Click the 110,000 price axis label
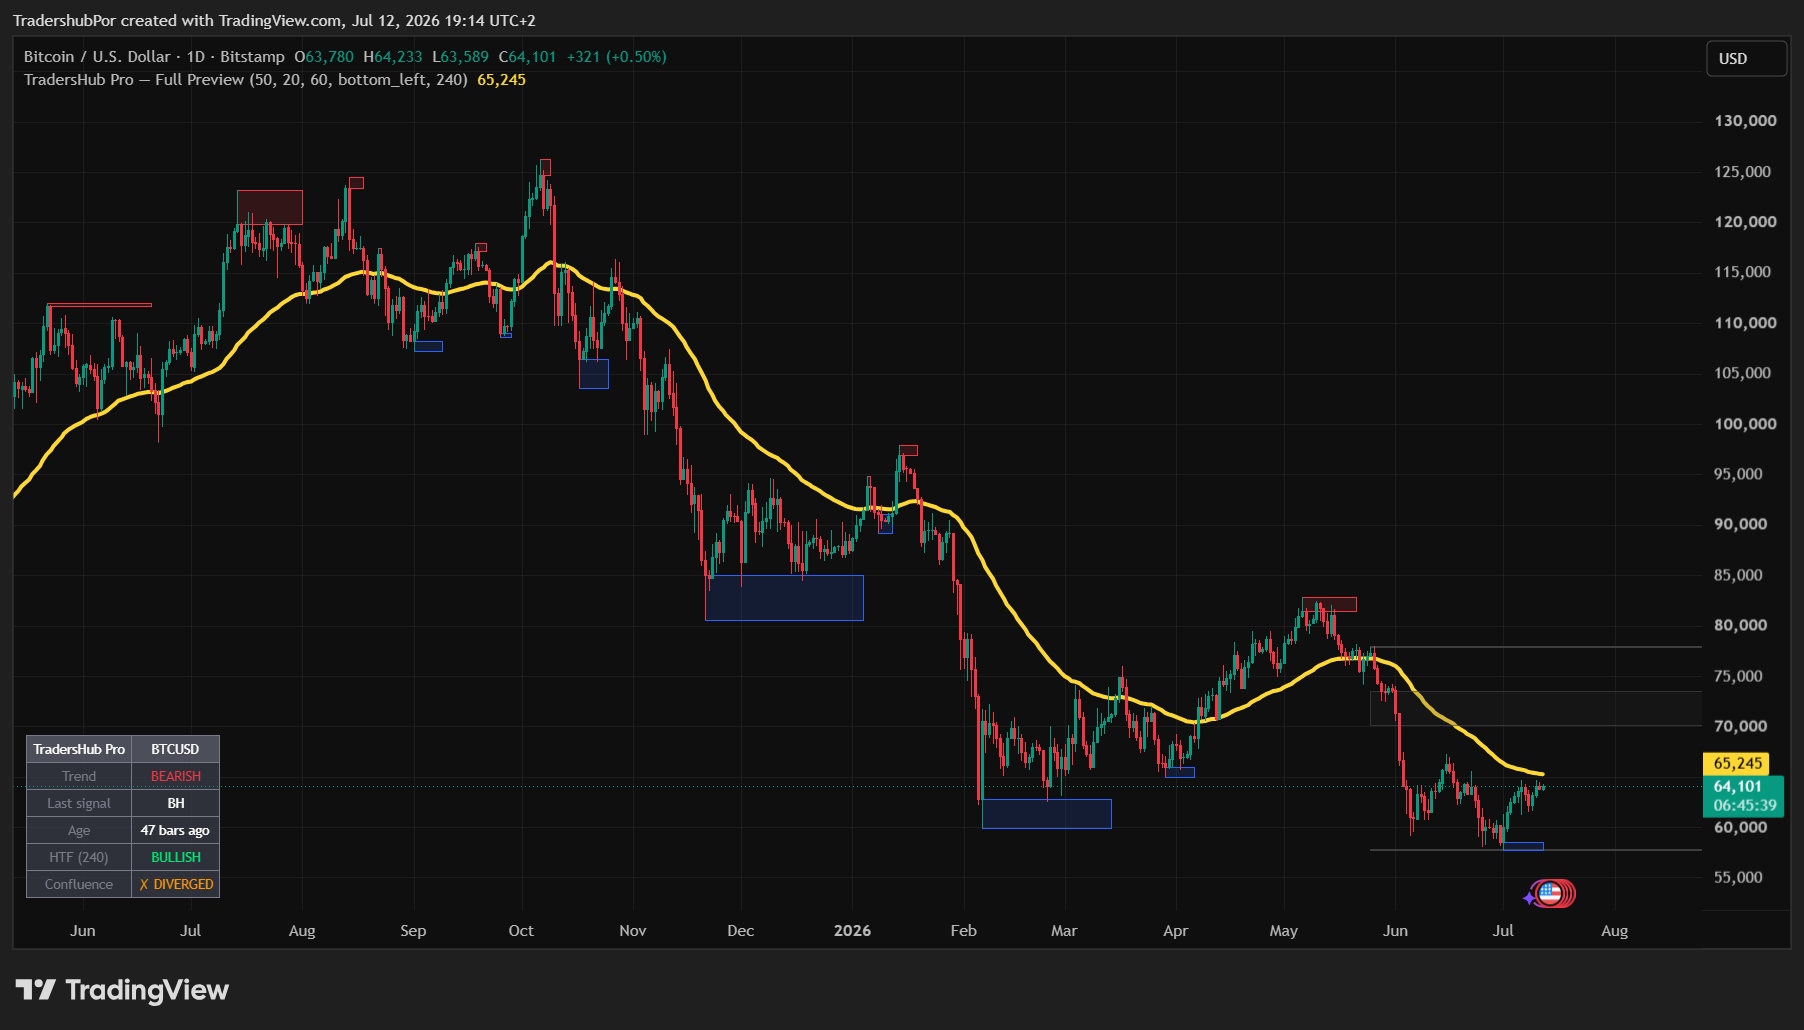 [1745, 323]
